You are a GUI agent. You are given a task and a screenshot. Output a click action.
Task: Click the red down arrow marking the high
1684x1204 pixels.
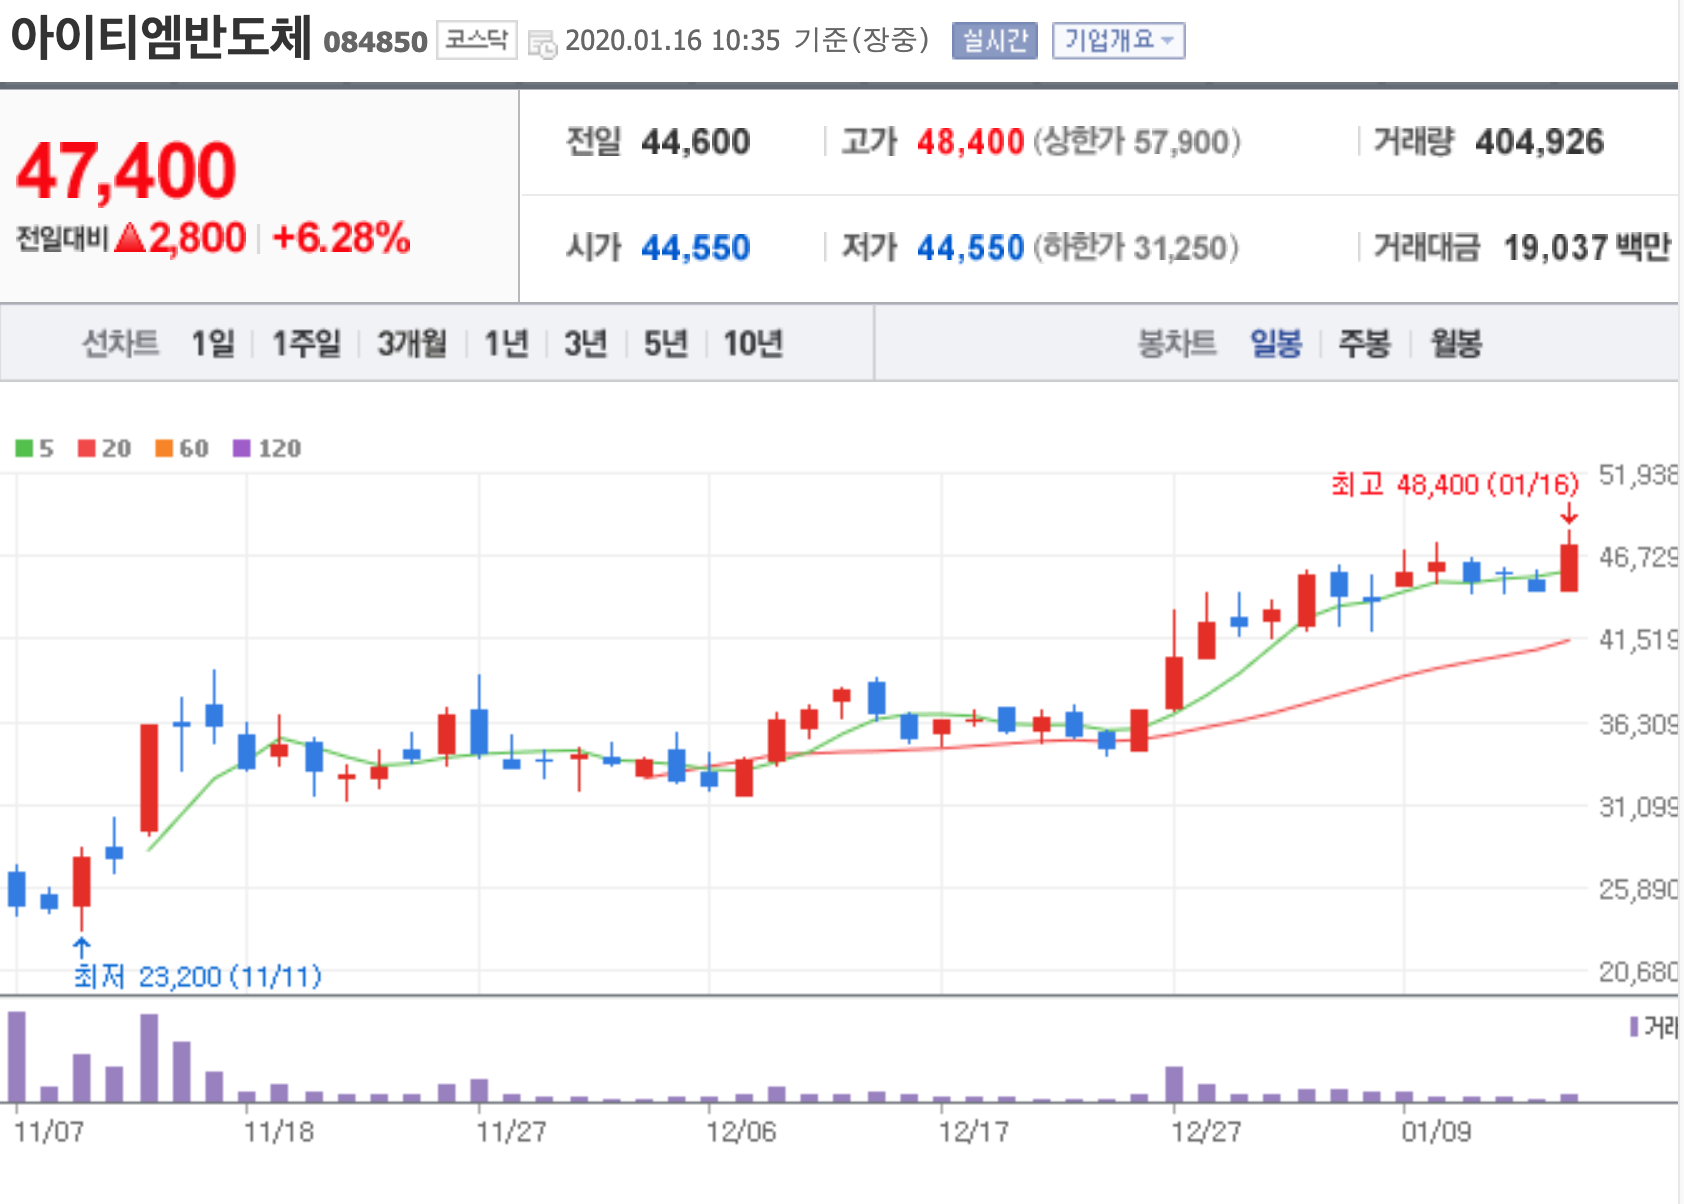[1569, 514]
